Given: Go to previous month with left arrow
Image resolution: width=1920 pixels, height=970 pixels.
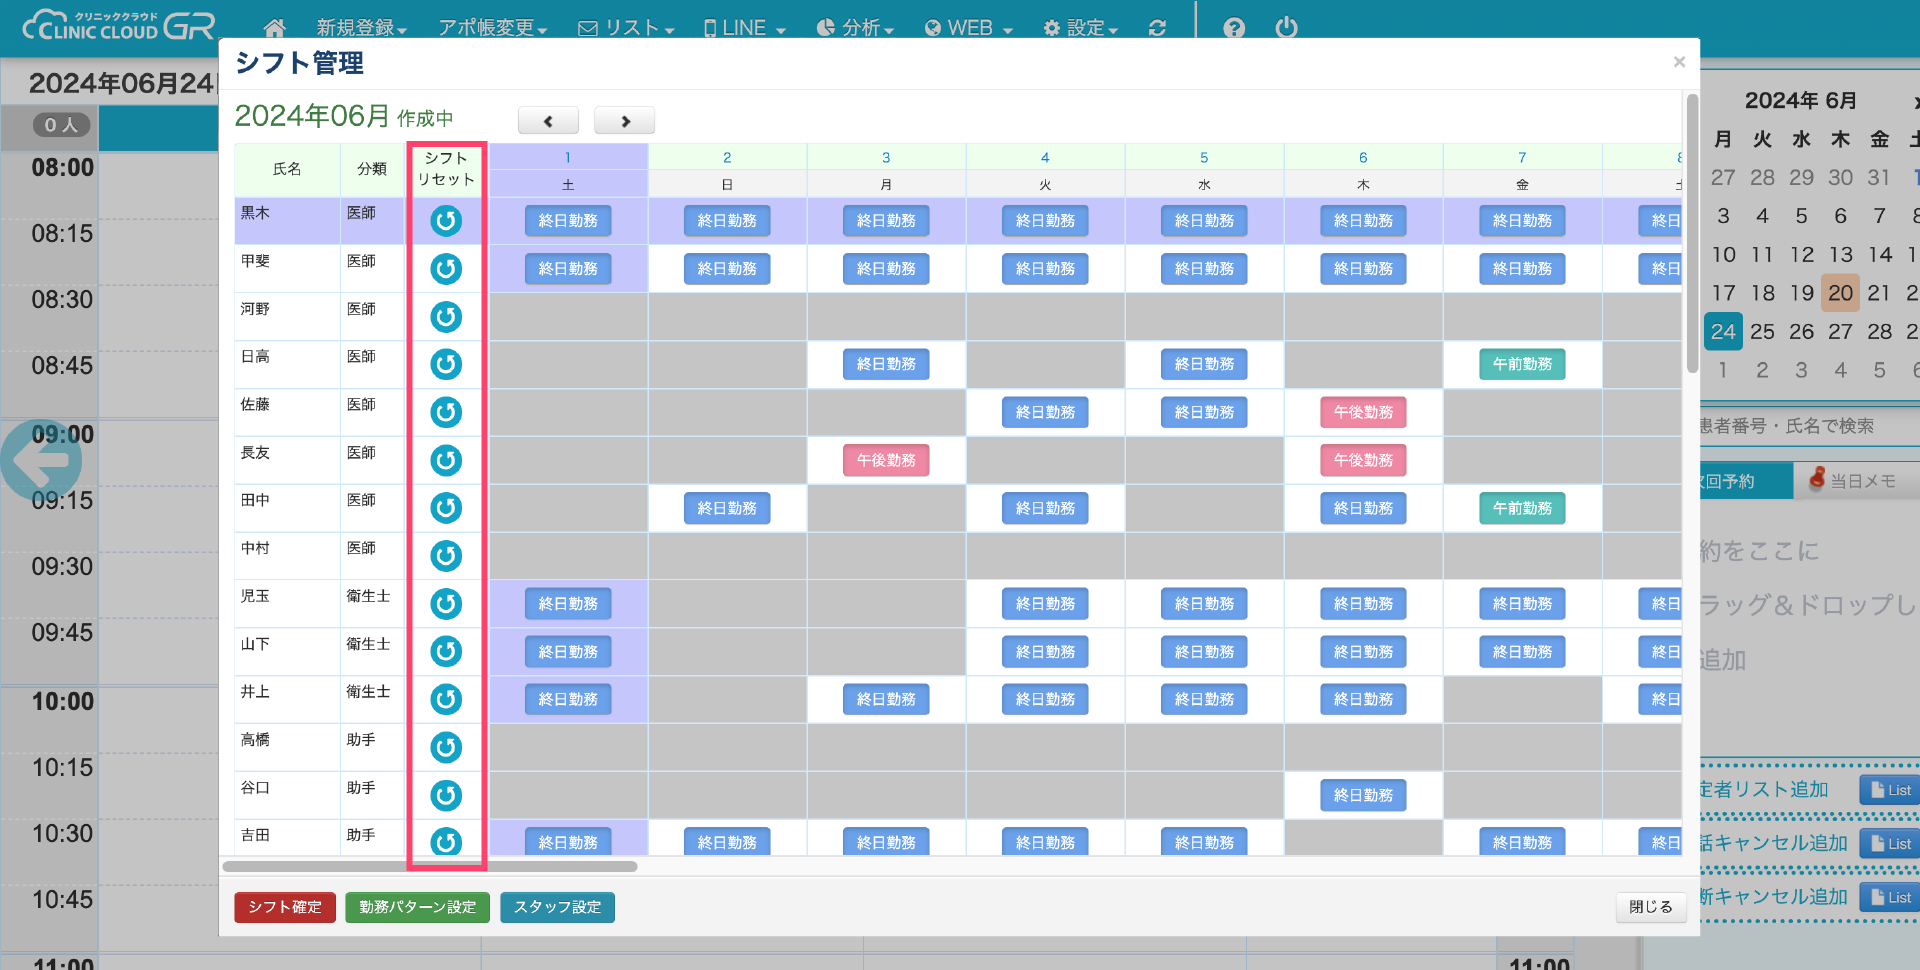Looking at the screenshot, I should coord(548,121).
